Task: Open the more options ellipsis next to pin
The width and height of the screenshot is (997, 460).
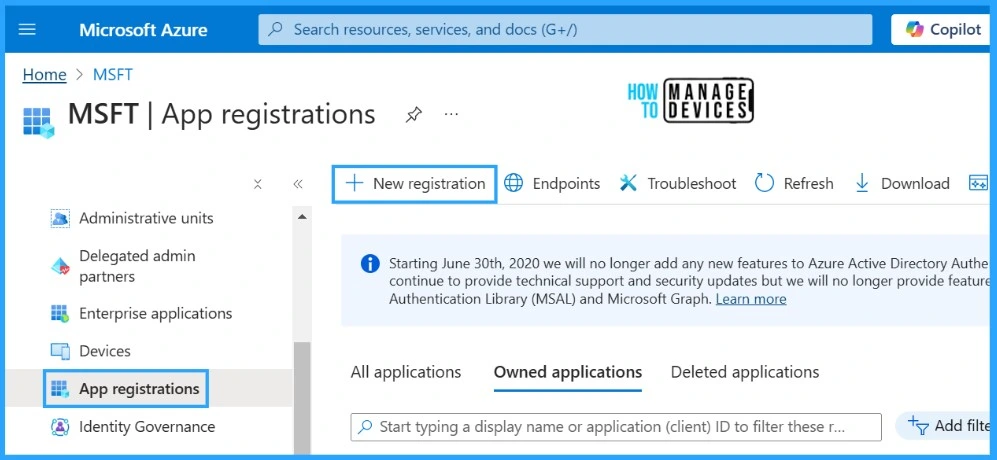Action: point(451,115)
